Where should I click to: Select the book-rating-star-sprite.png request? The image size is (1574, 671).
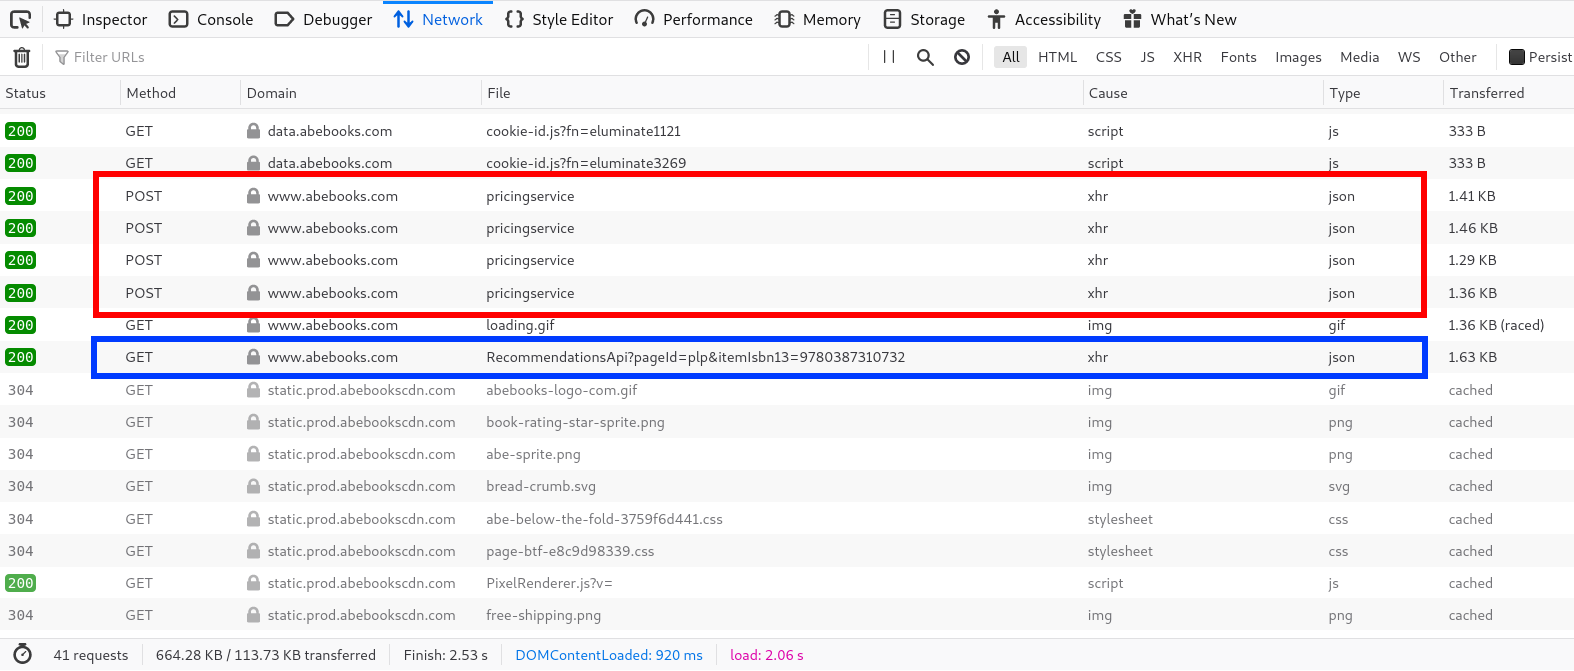[x=787, y=422]
